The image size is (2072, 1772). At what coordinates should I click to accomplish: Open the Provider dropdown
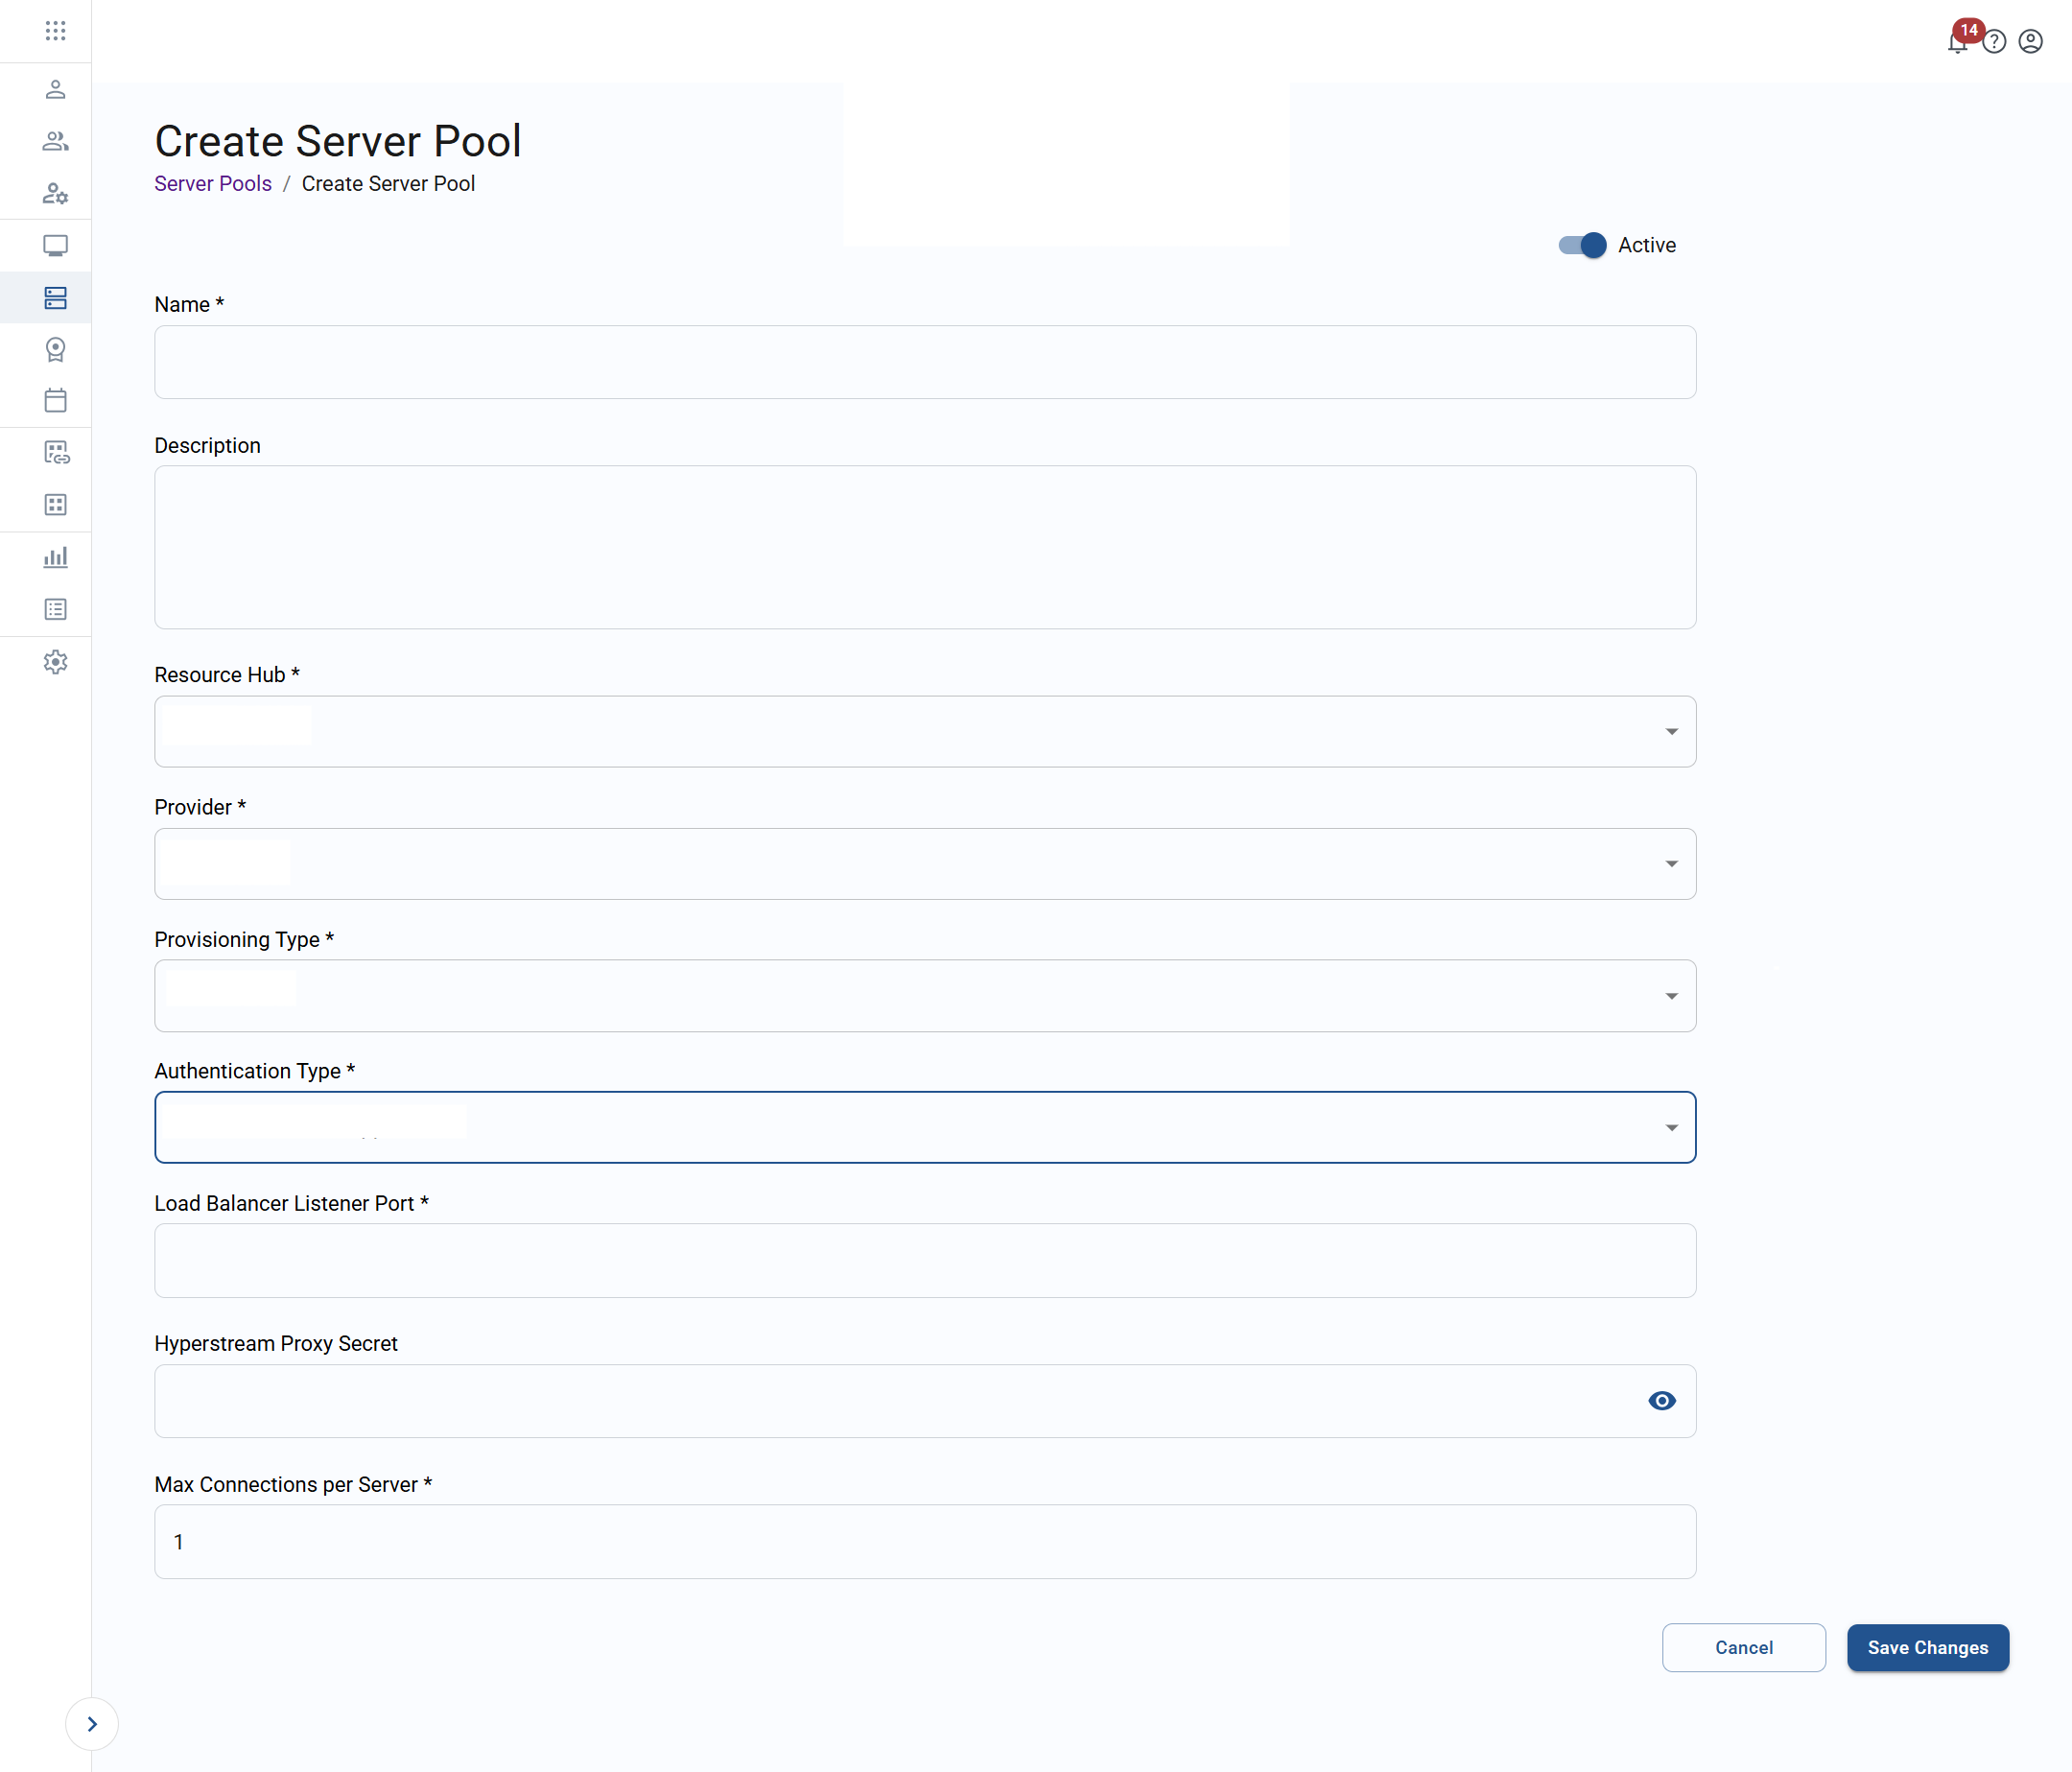tap(1671, 863)
